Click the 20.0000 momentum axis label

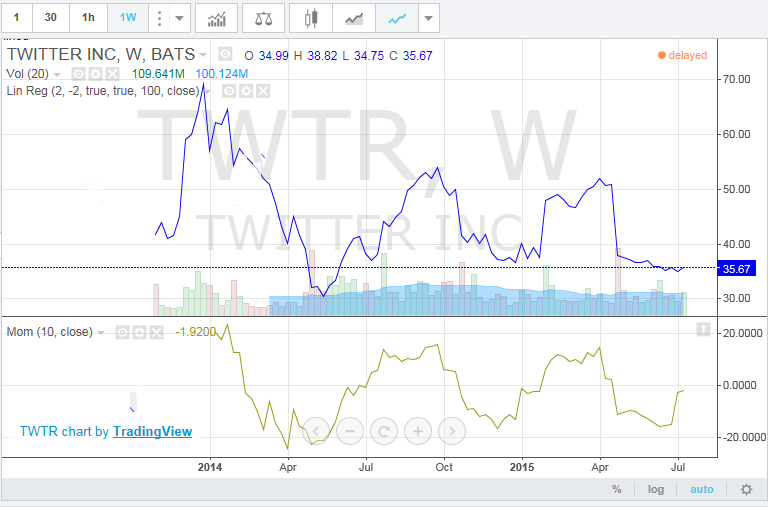743,333
